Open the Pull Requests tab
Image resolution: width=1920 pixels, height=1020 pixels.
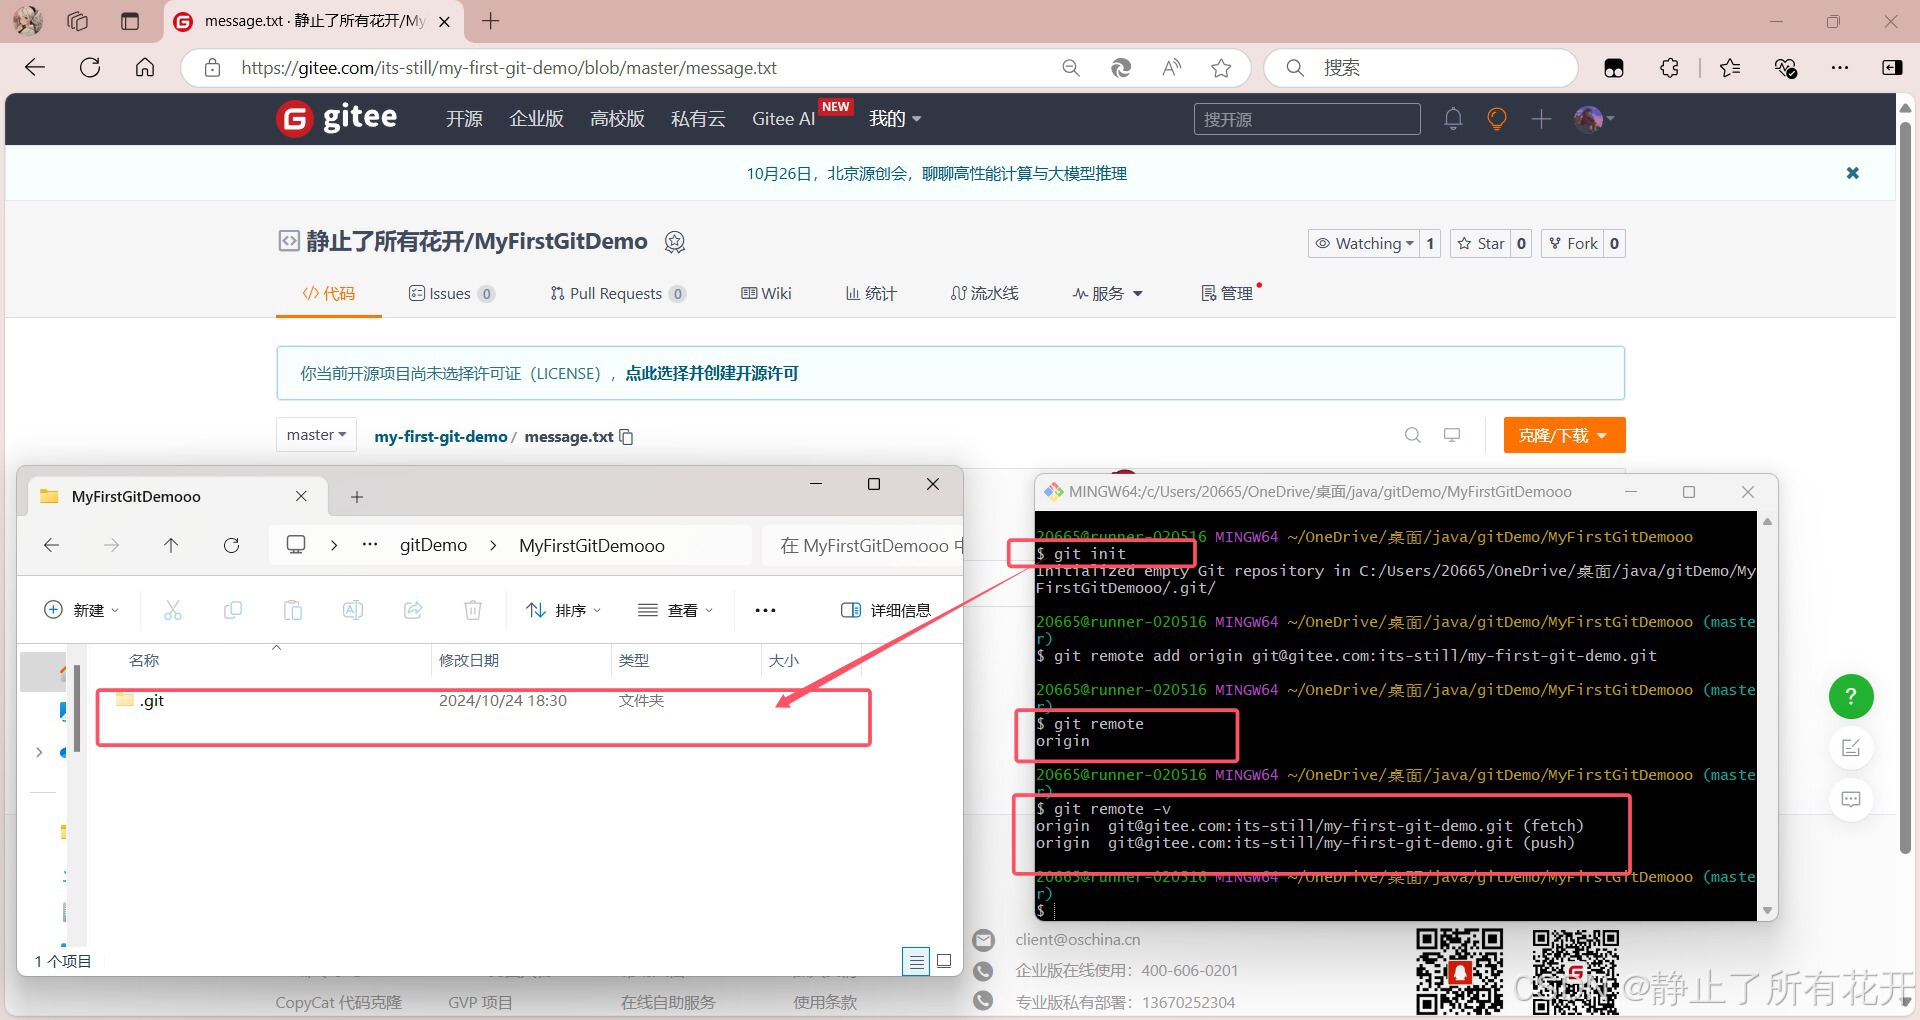point(617,293)
